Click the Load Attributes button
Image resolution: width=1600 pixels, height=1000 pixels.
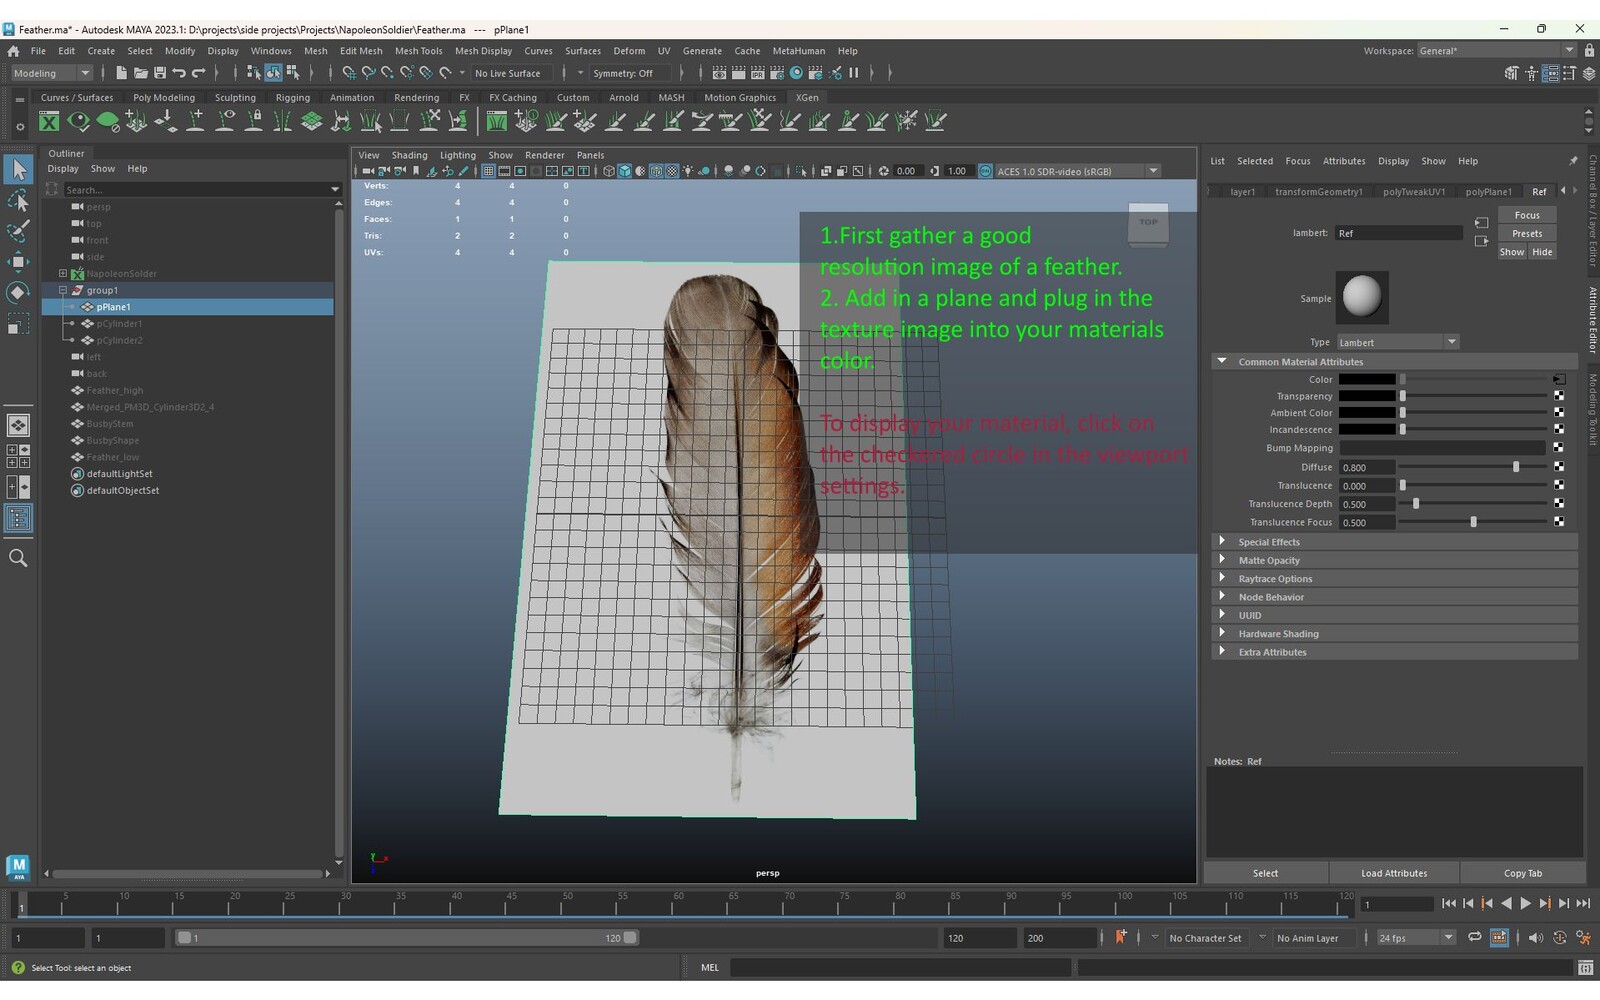1393,873
